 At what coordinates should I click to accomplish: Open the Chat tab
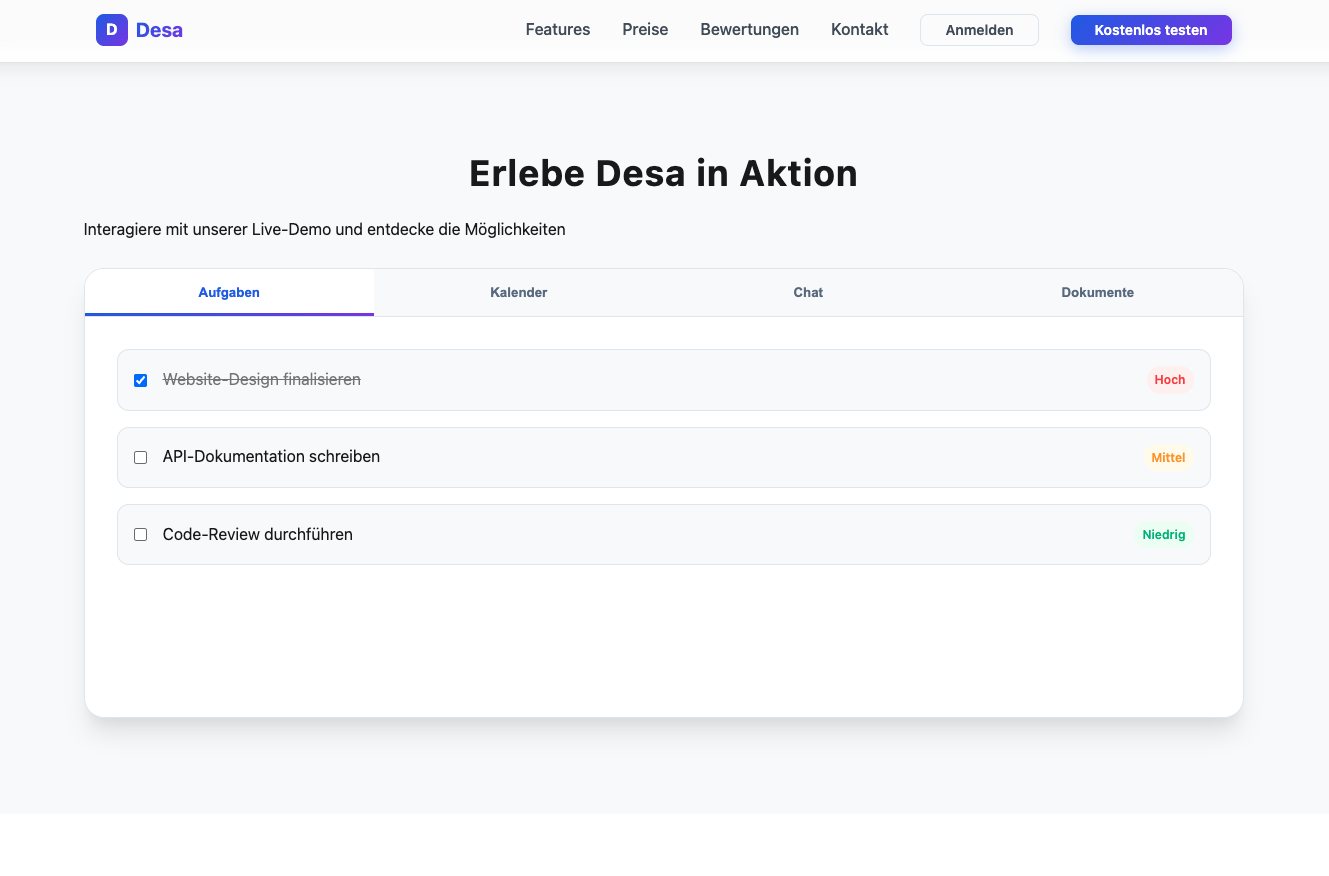pyautogui.click(x=808, y=293)
